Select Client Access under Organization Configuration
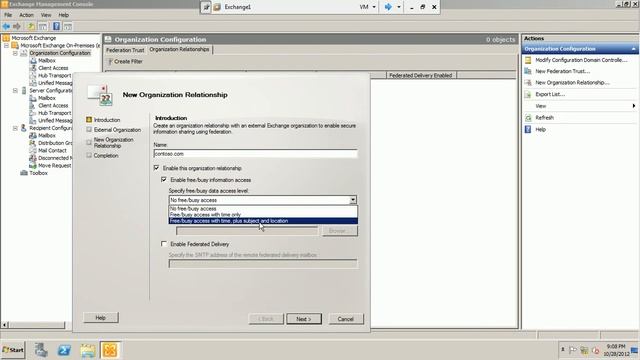Image resolution: width=640 pixels, height=360 pixels. [53, 68]
